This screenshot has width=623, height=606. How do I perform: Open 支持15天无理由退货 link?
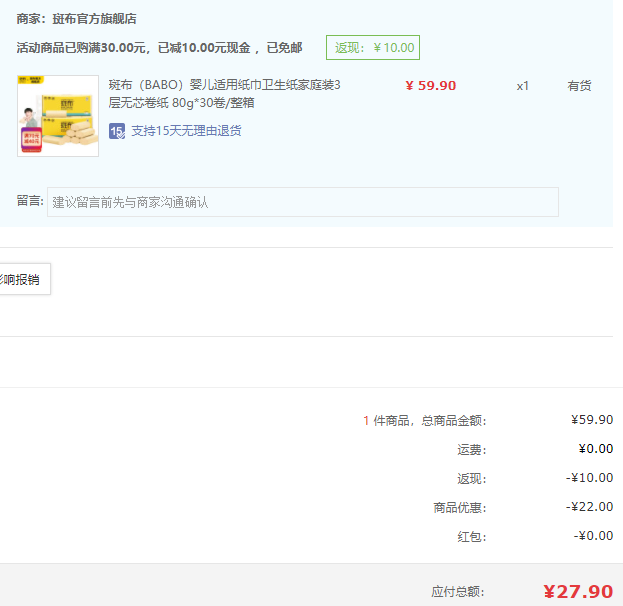[x=186, y=131]
